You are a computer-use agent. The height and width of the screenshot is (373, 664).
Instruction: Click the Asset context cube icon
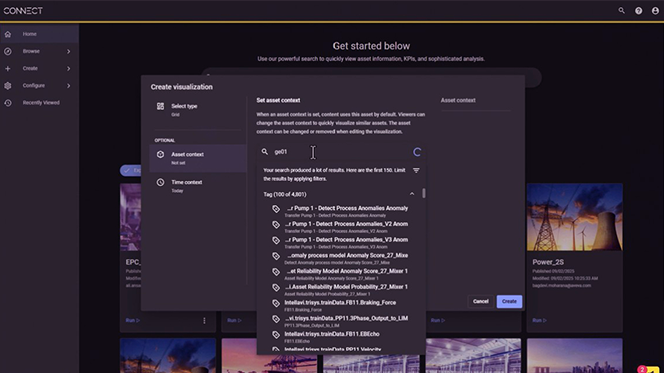click(160, 155)
